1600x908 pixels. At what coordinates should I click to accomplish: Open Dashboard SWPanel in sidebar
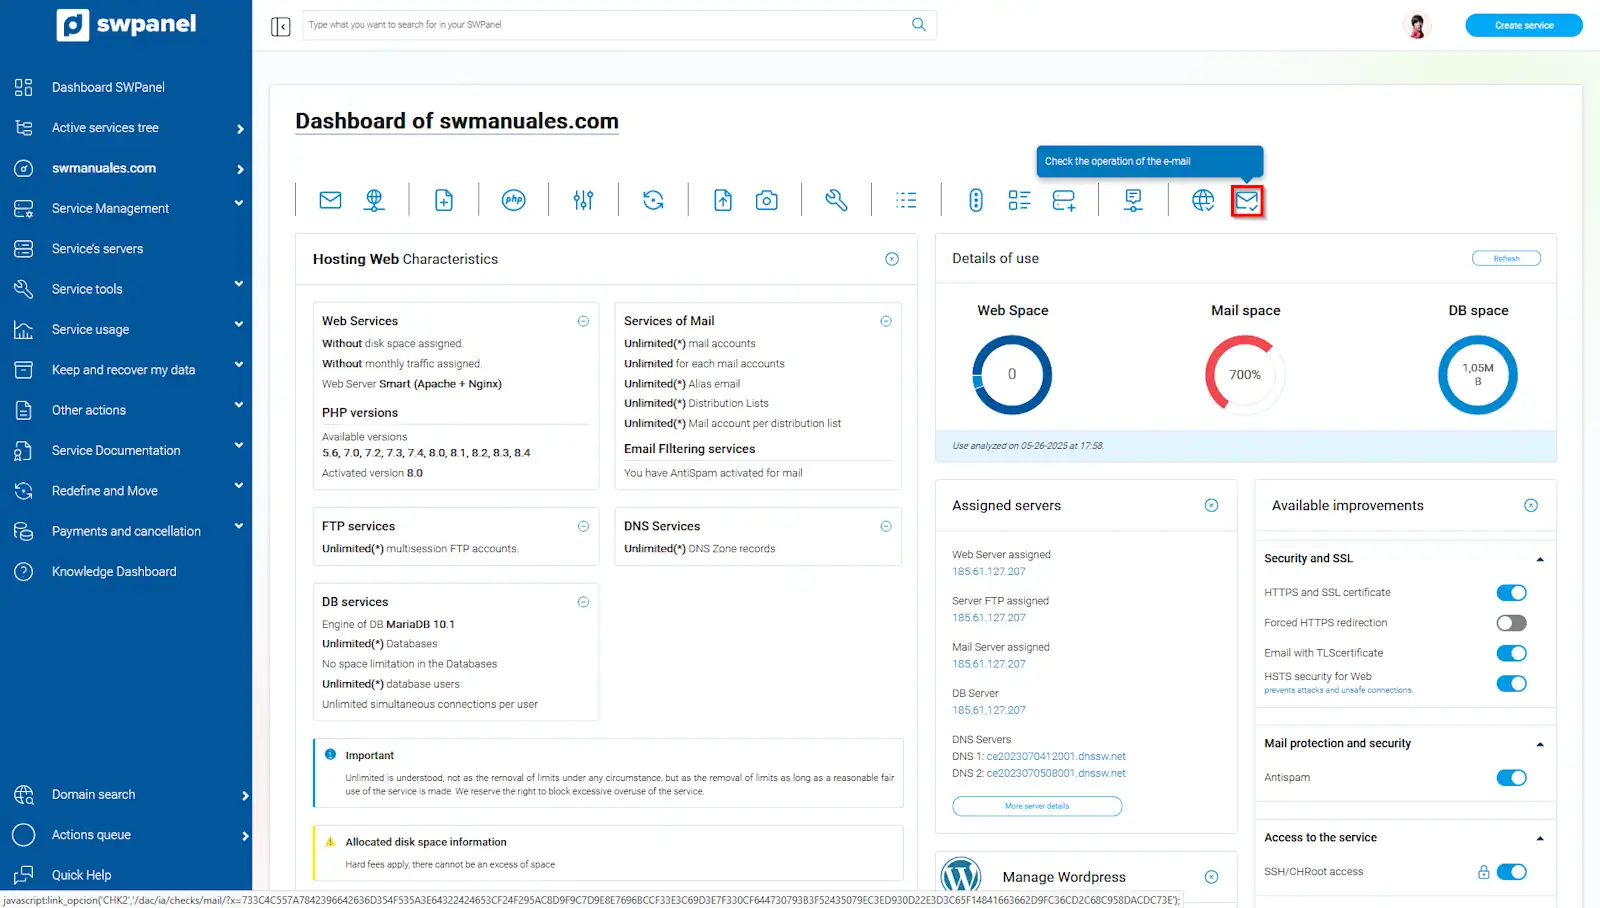click(x=108, y=87)
